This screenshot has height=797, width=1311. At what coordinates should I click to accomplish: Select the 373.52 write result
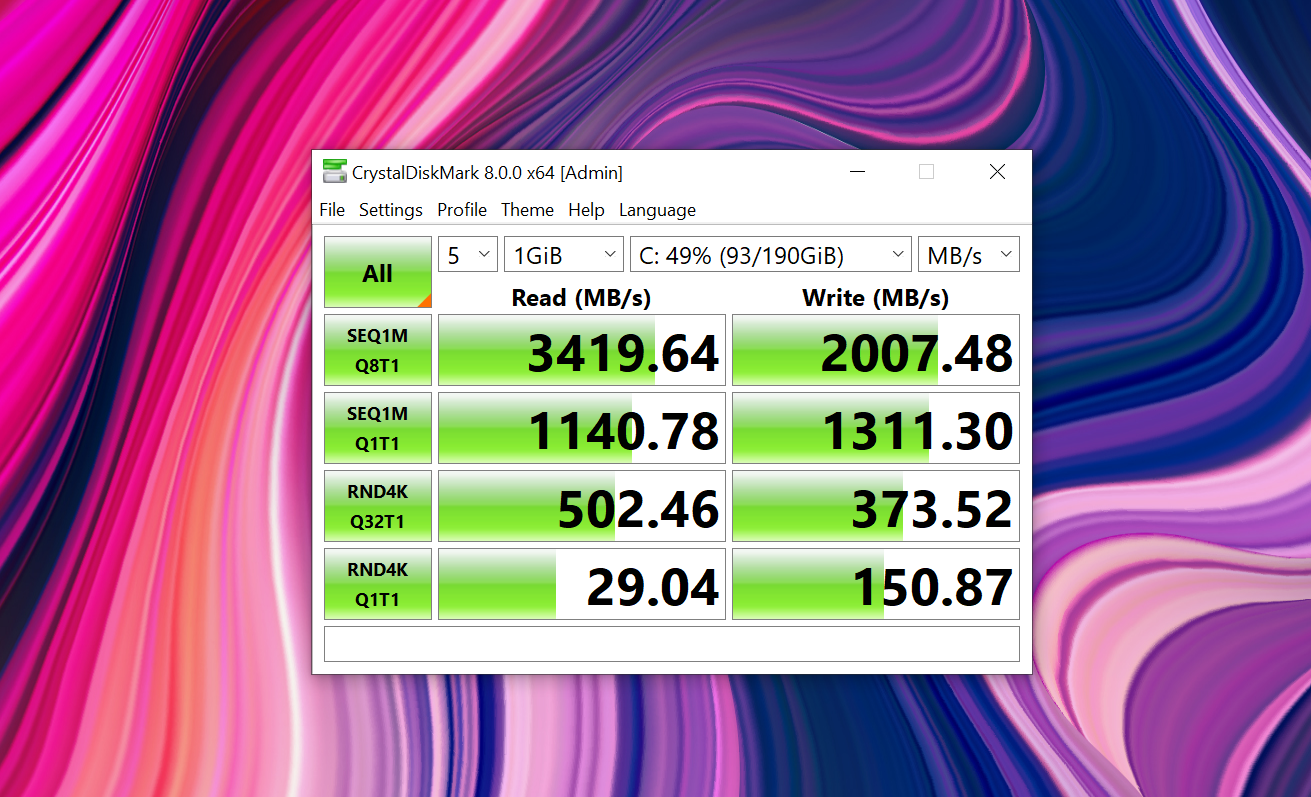pyautogui.click(x=876, y=506)
